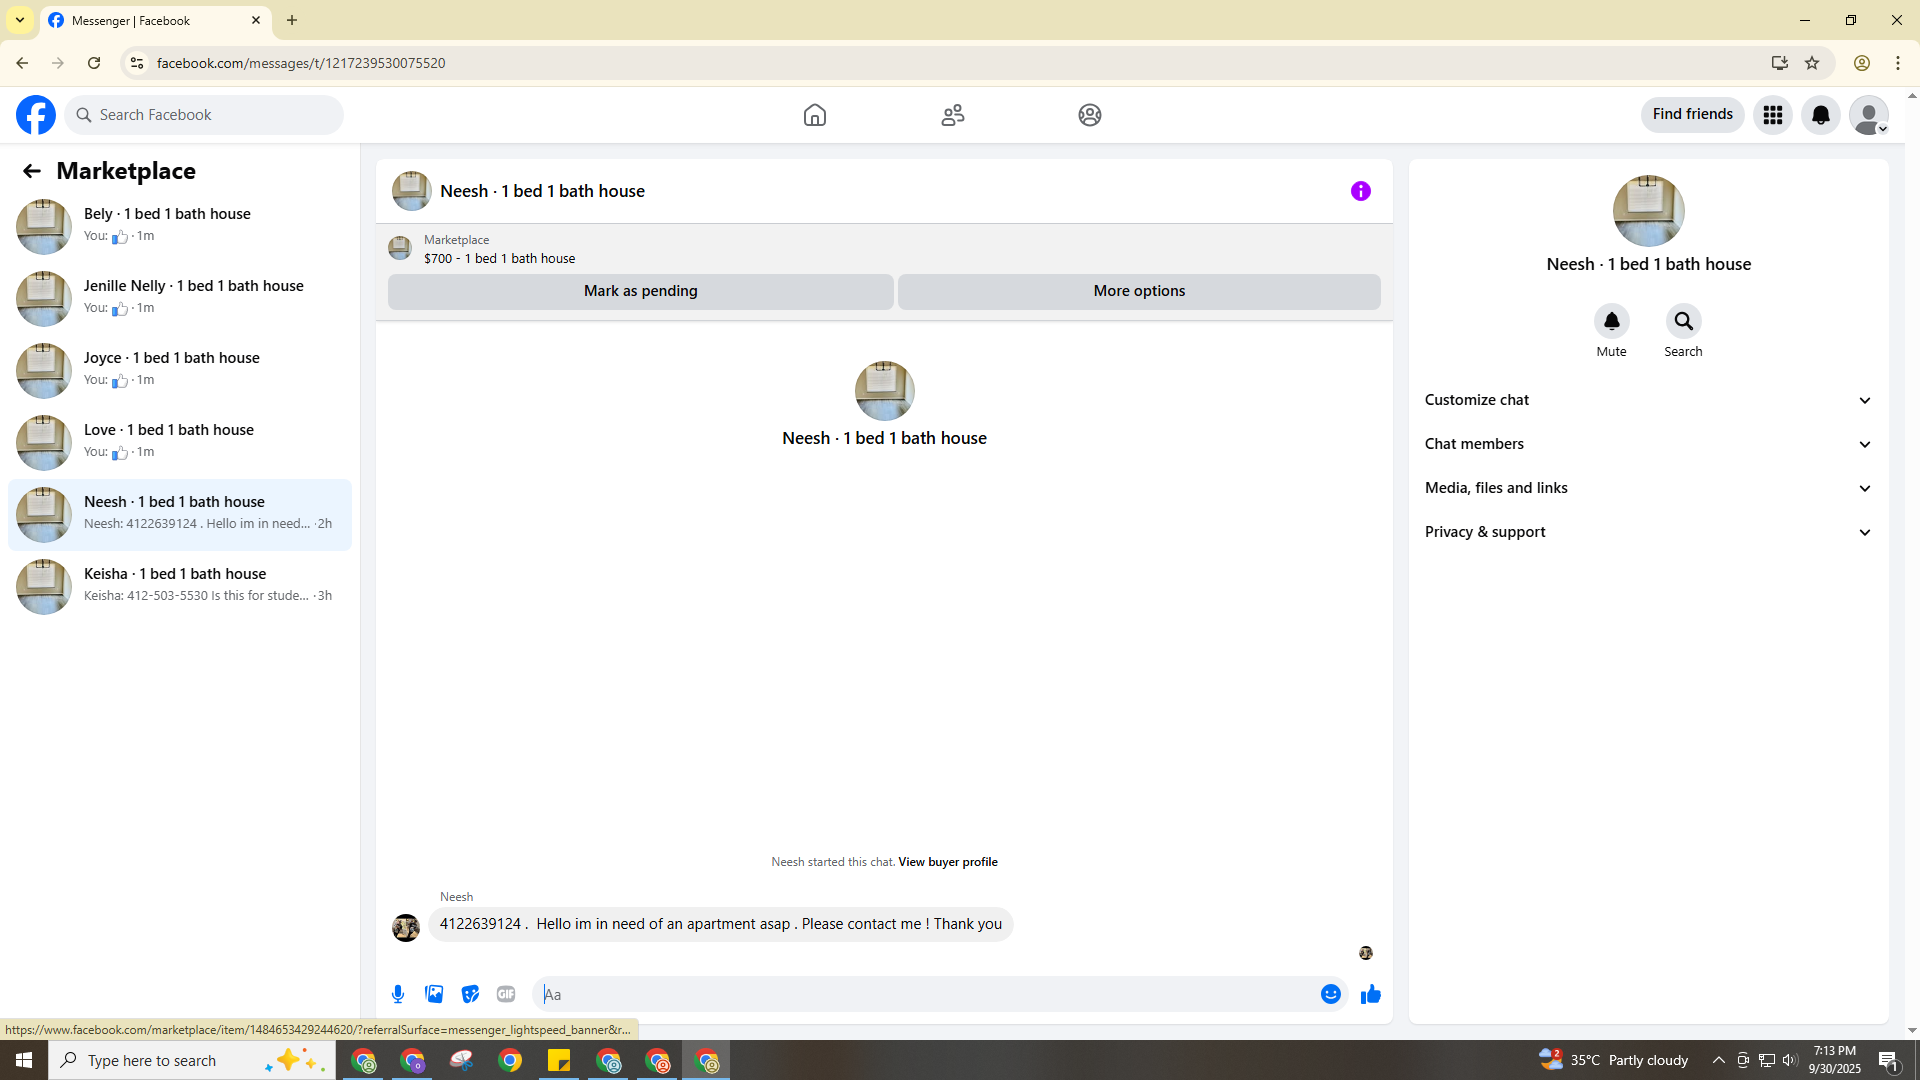Image resolution: width=1920 pixels, height=1080 pixels.
Task: Open the Friends tab in the top navigation
Action: (953, 115)
